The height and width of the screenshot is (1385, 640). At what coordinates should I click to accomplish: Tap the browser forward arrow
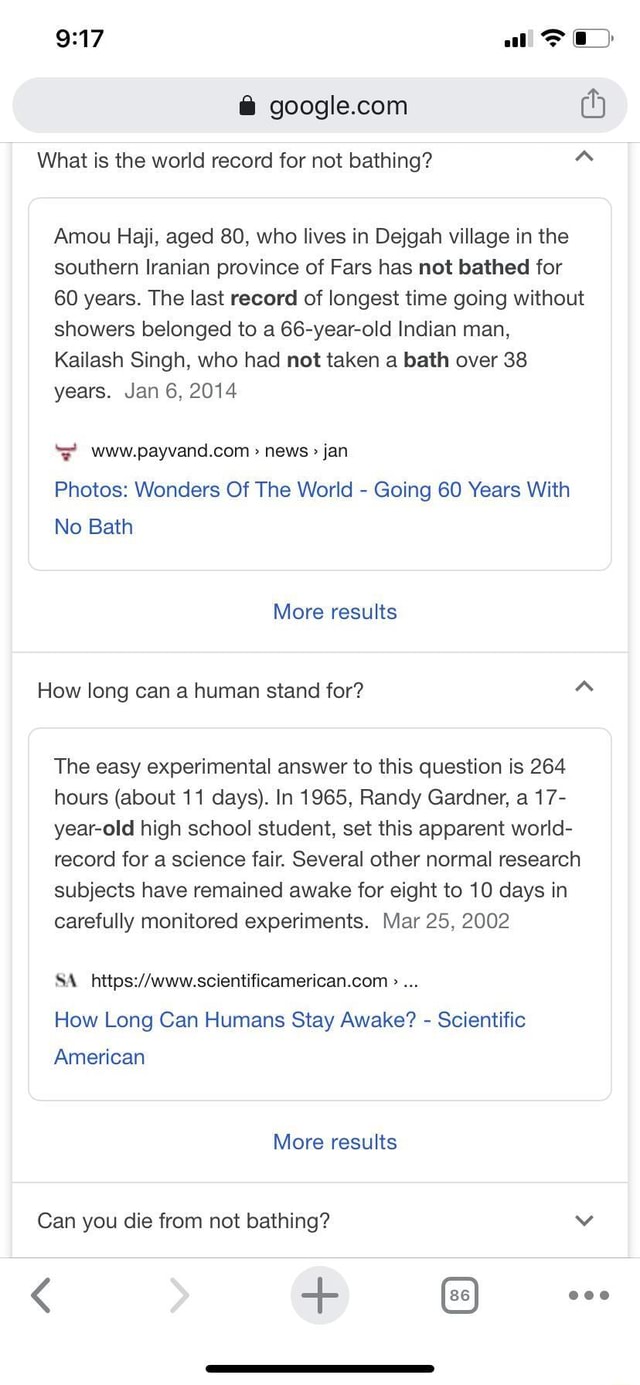(180, 1295)
